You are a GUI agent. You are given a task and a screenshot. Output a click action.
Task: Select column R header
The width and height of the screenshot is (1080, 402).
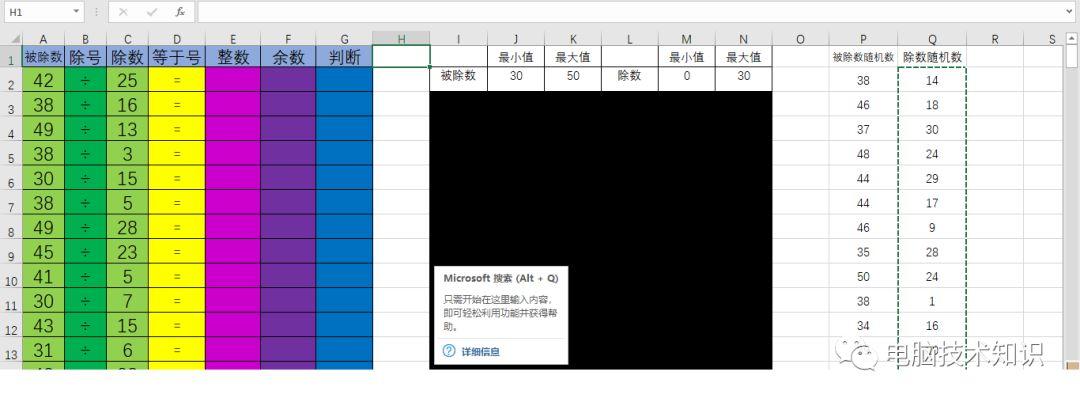click(995, 40)
